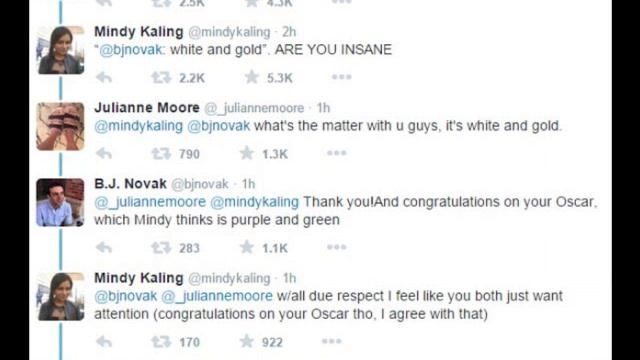This screenshot has width=640, height=360.
Task: Favorite the tweet with 5.3K stars
Action: tap(252, 77)
